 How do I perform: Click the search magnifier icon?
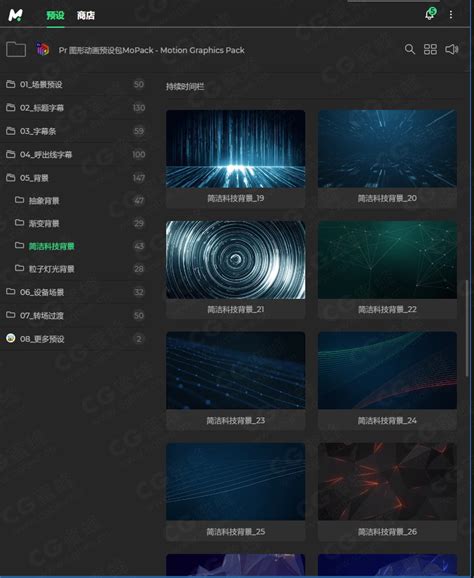(x=409, y=49)
